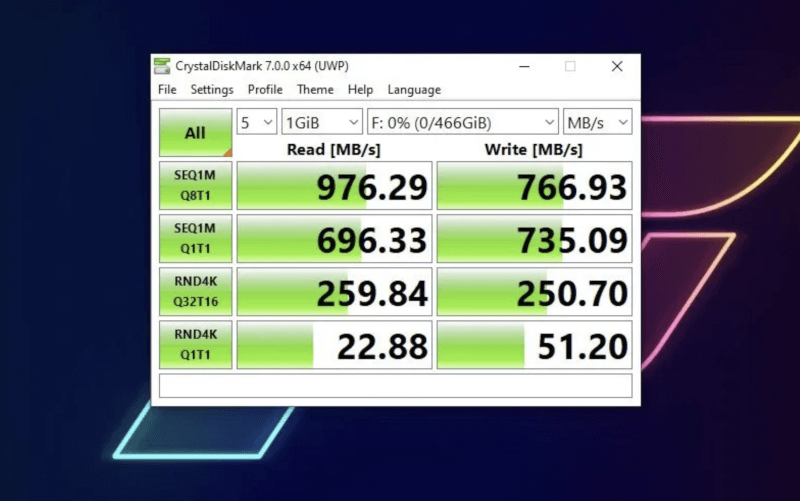Open the File menu
800x501 pixels.
point(167,90)
